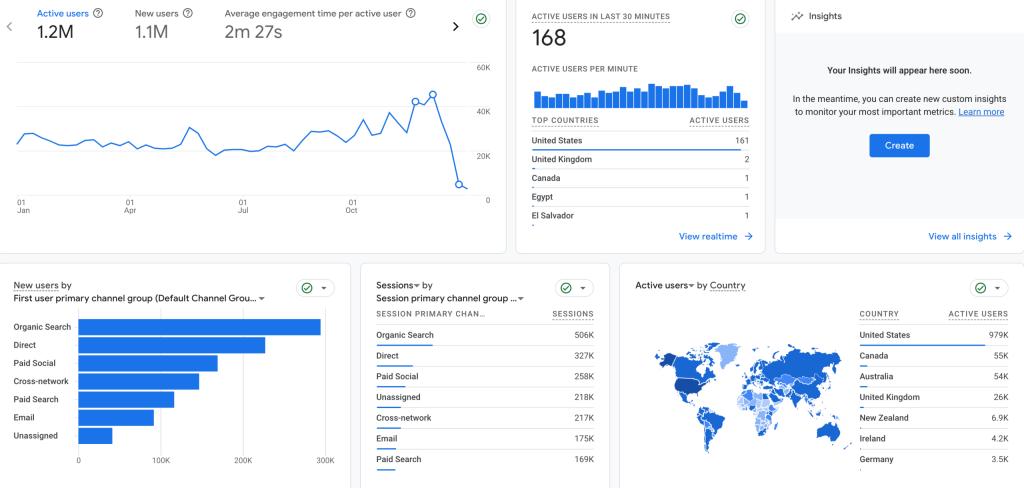Screen dimensions: 1024x488
Task: Click the Country dimension link
Action: tap(728, 285)
